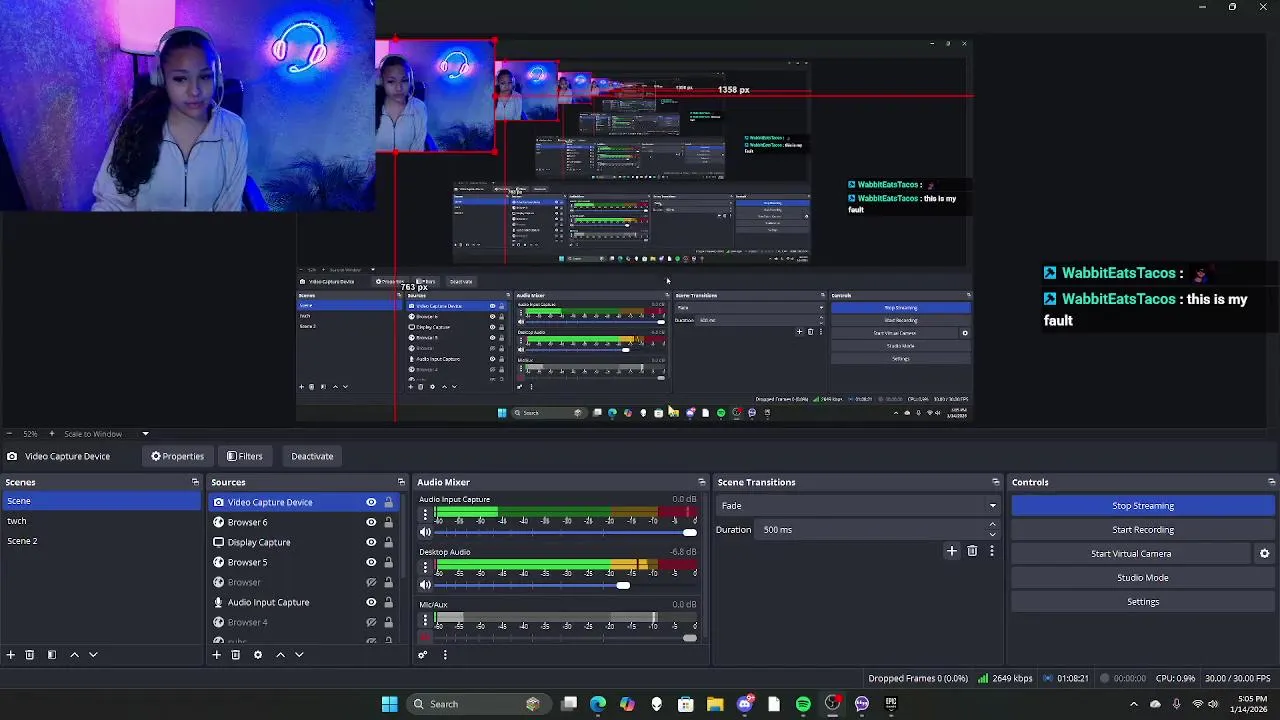Open transition properties three-dot icon

point(992,551)
